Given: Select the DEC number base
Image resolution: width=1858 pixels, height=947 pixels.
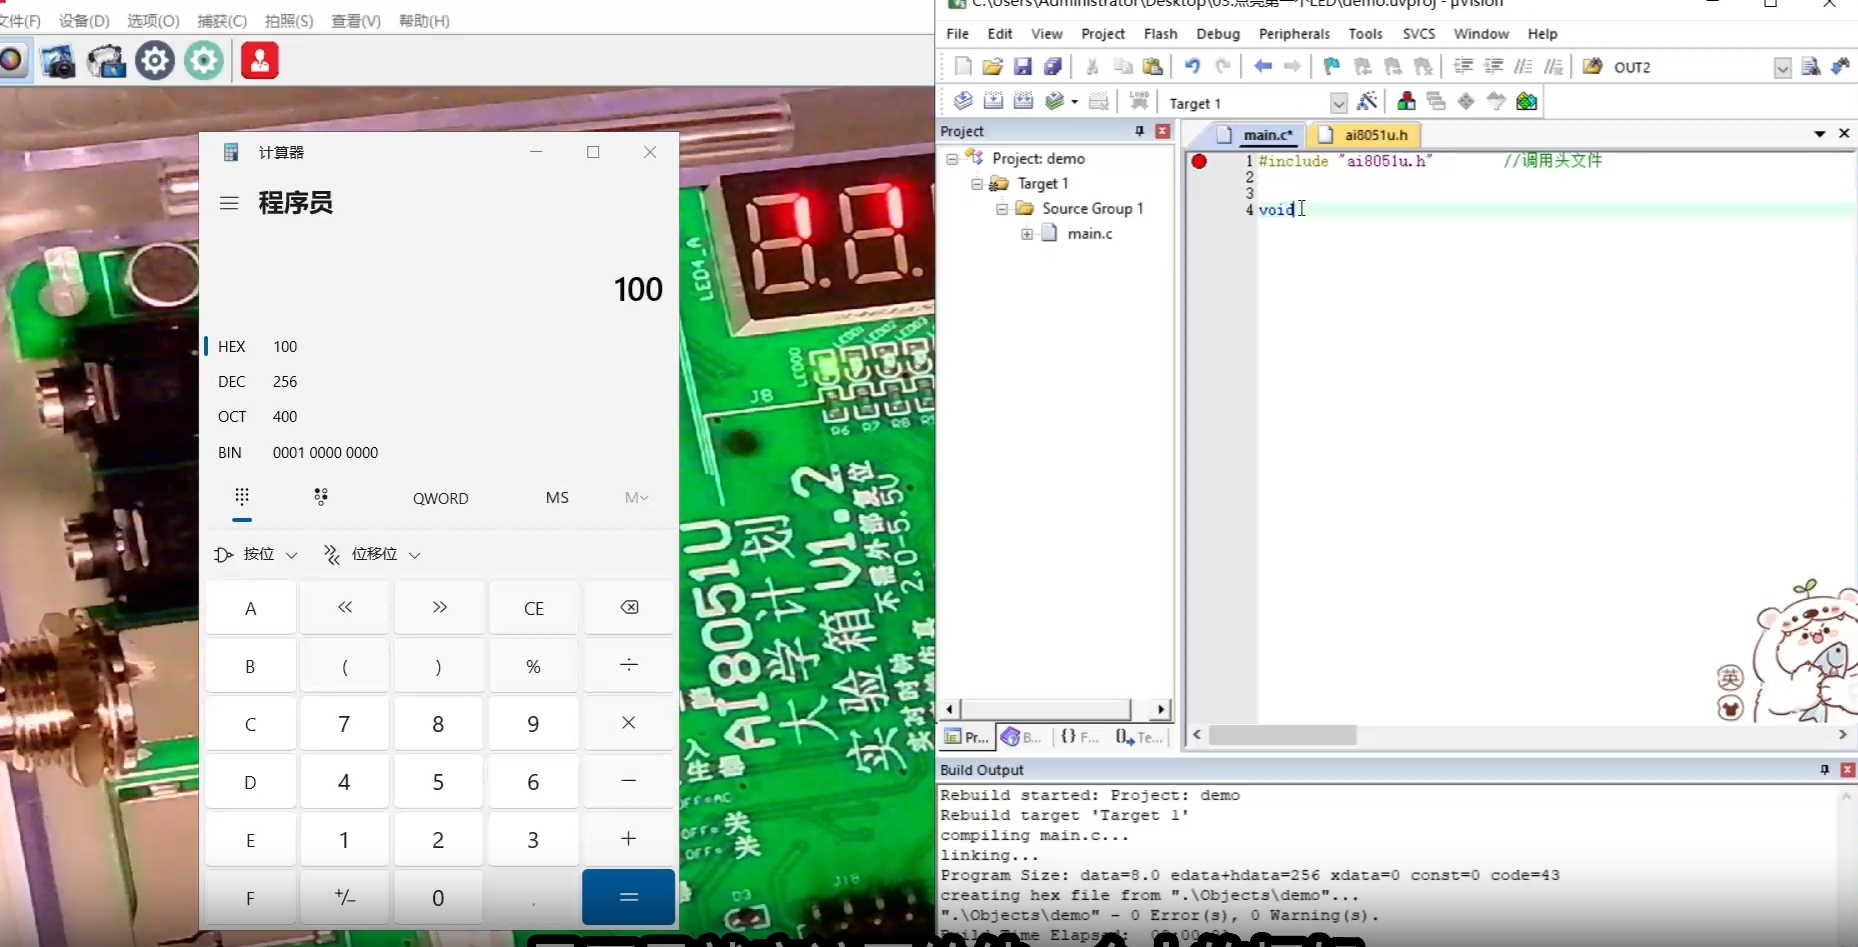Looking at the screenshot, I should [x=440, y=381].
